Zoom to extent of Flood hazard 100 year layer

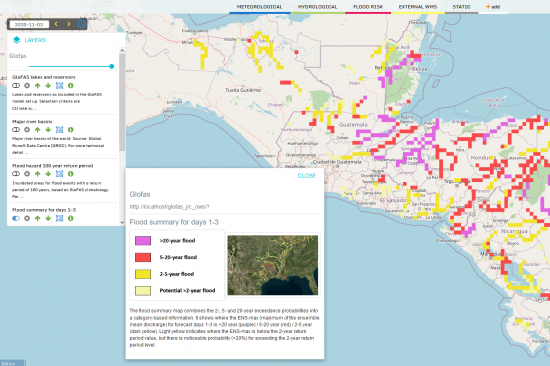[x=60, y=174]
